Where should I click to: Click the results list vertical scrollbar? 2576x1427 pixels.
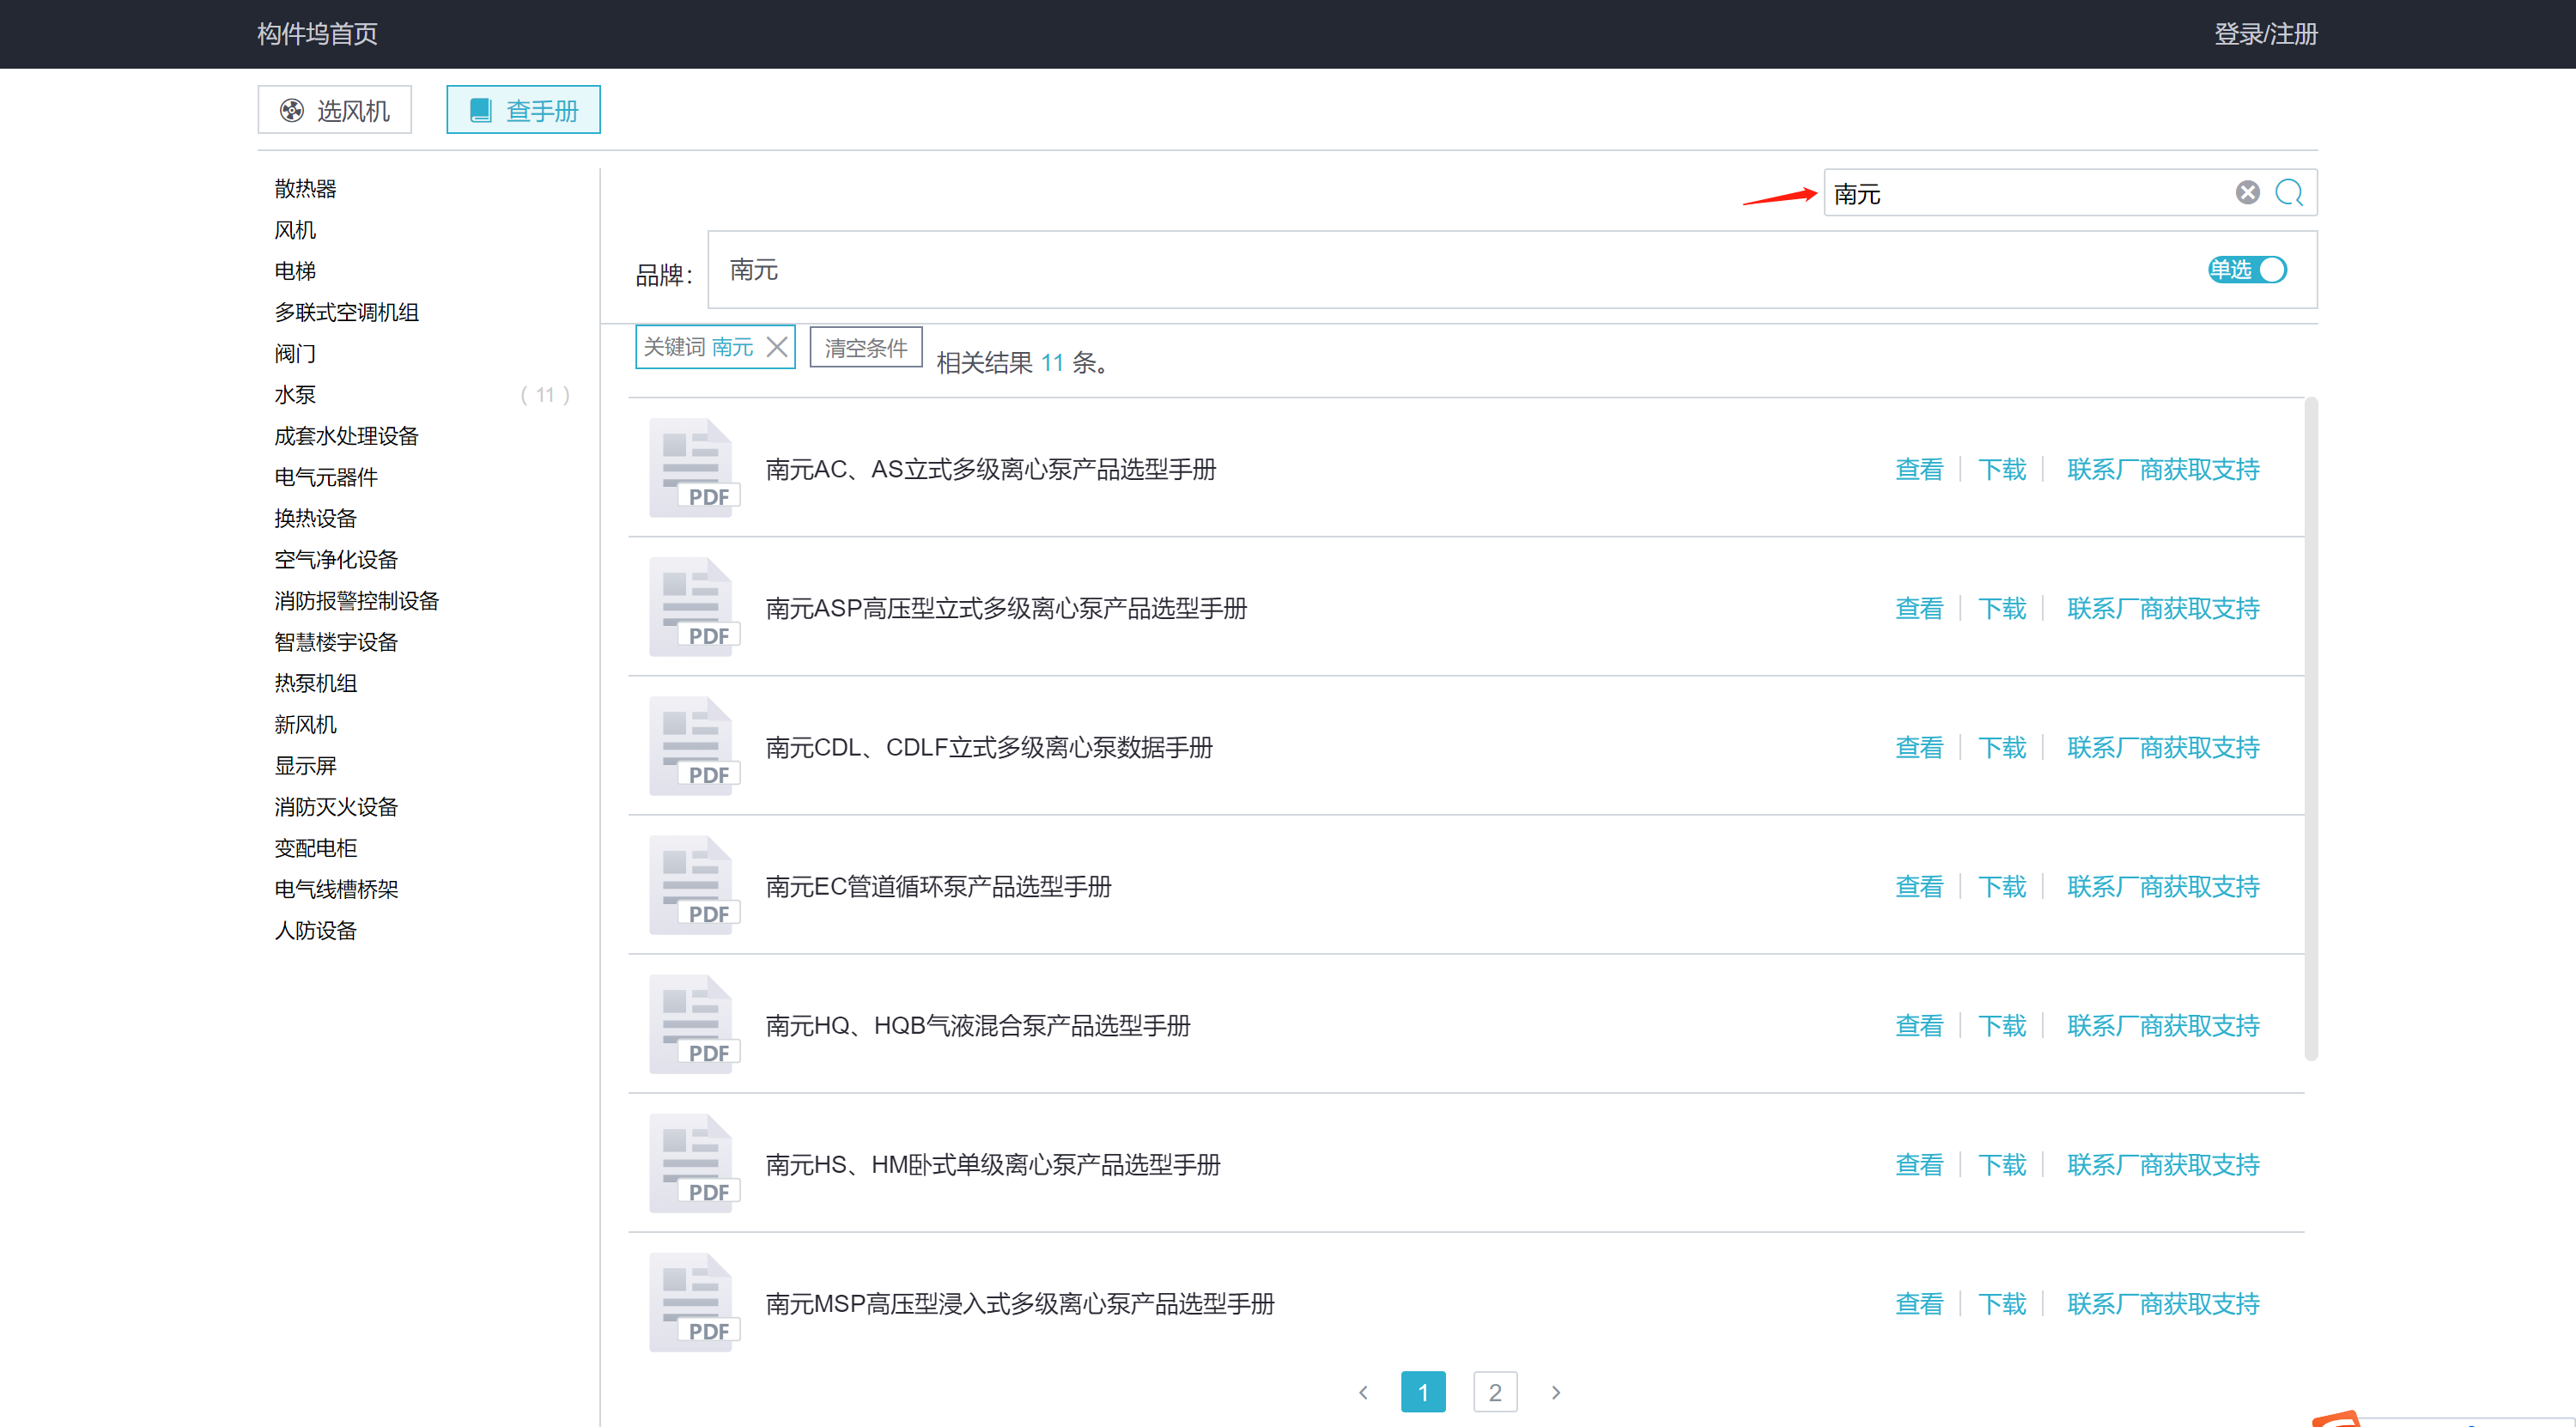(x=2311, y=729)
